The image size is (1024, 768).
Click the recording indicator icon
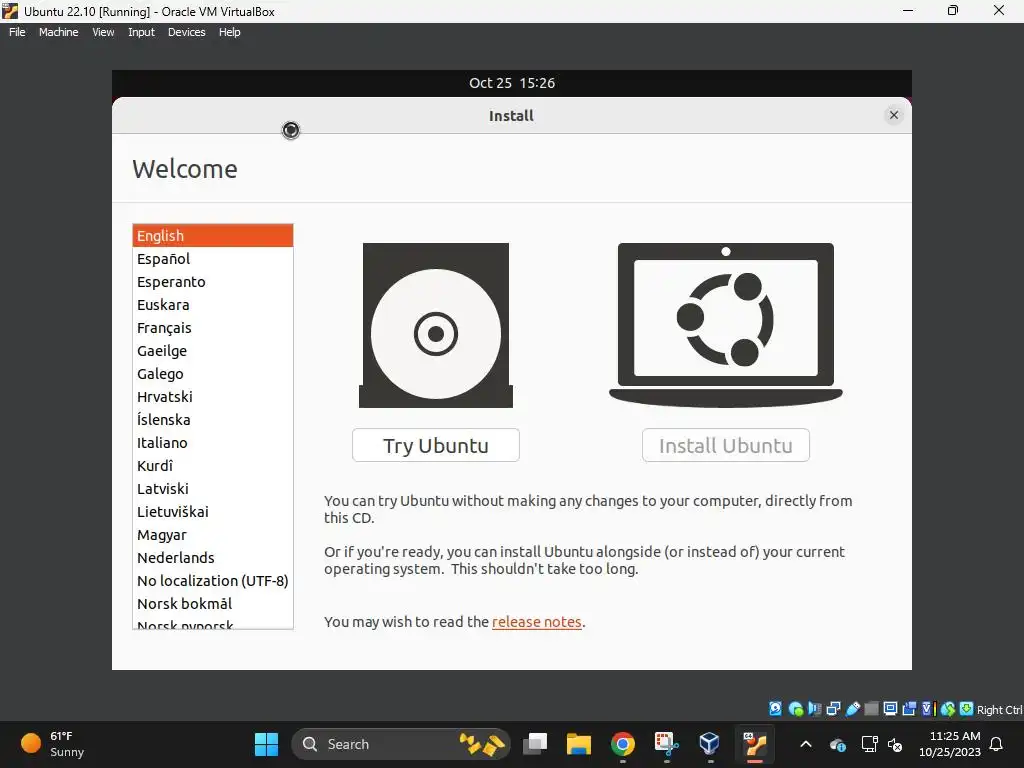909,709
